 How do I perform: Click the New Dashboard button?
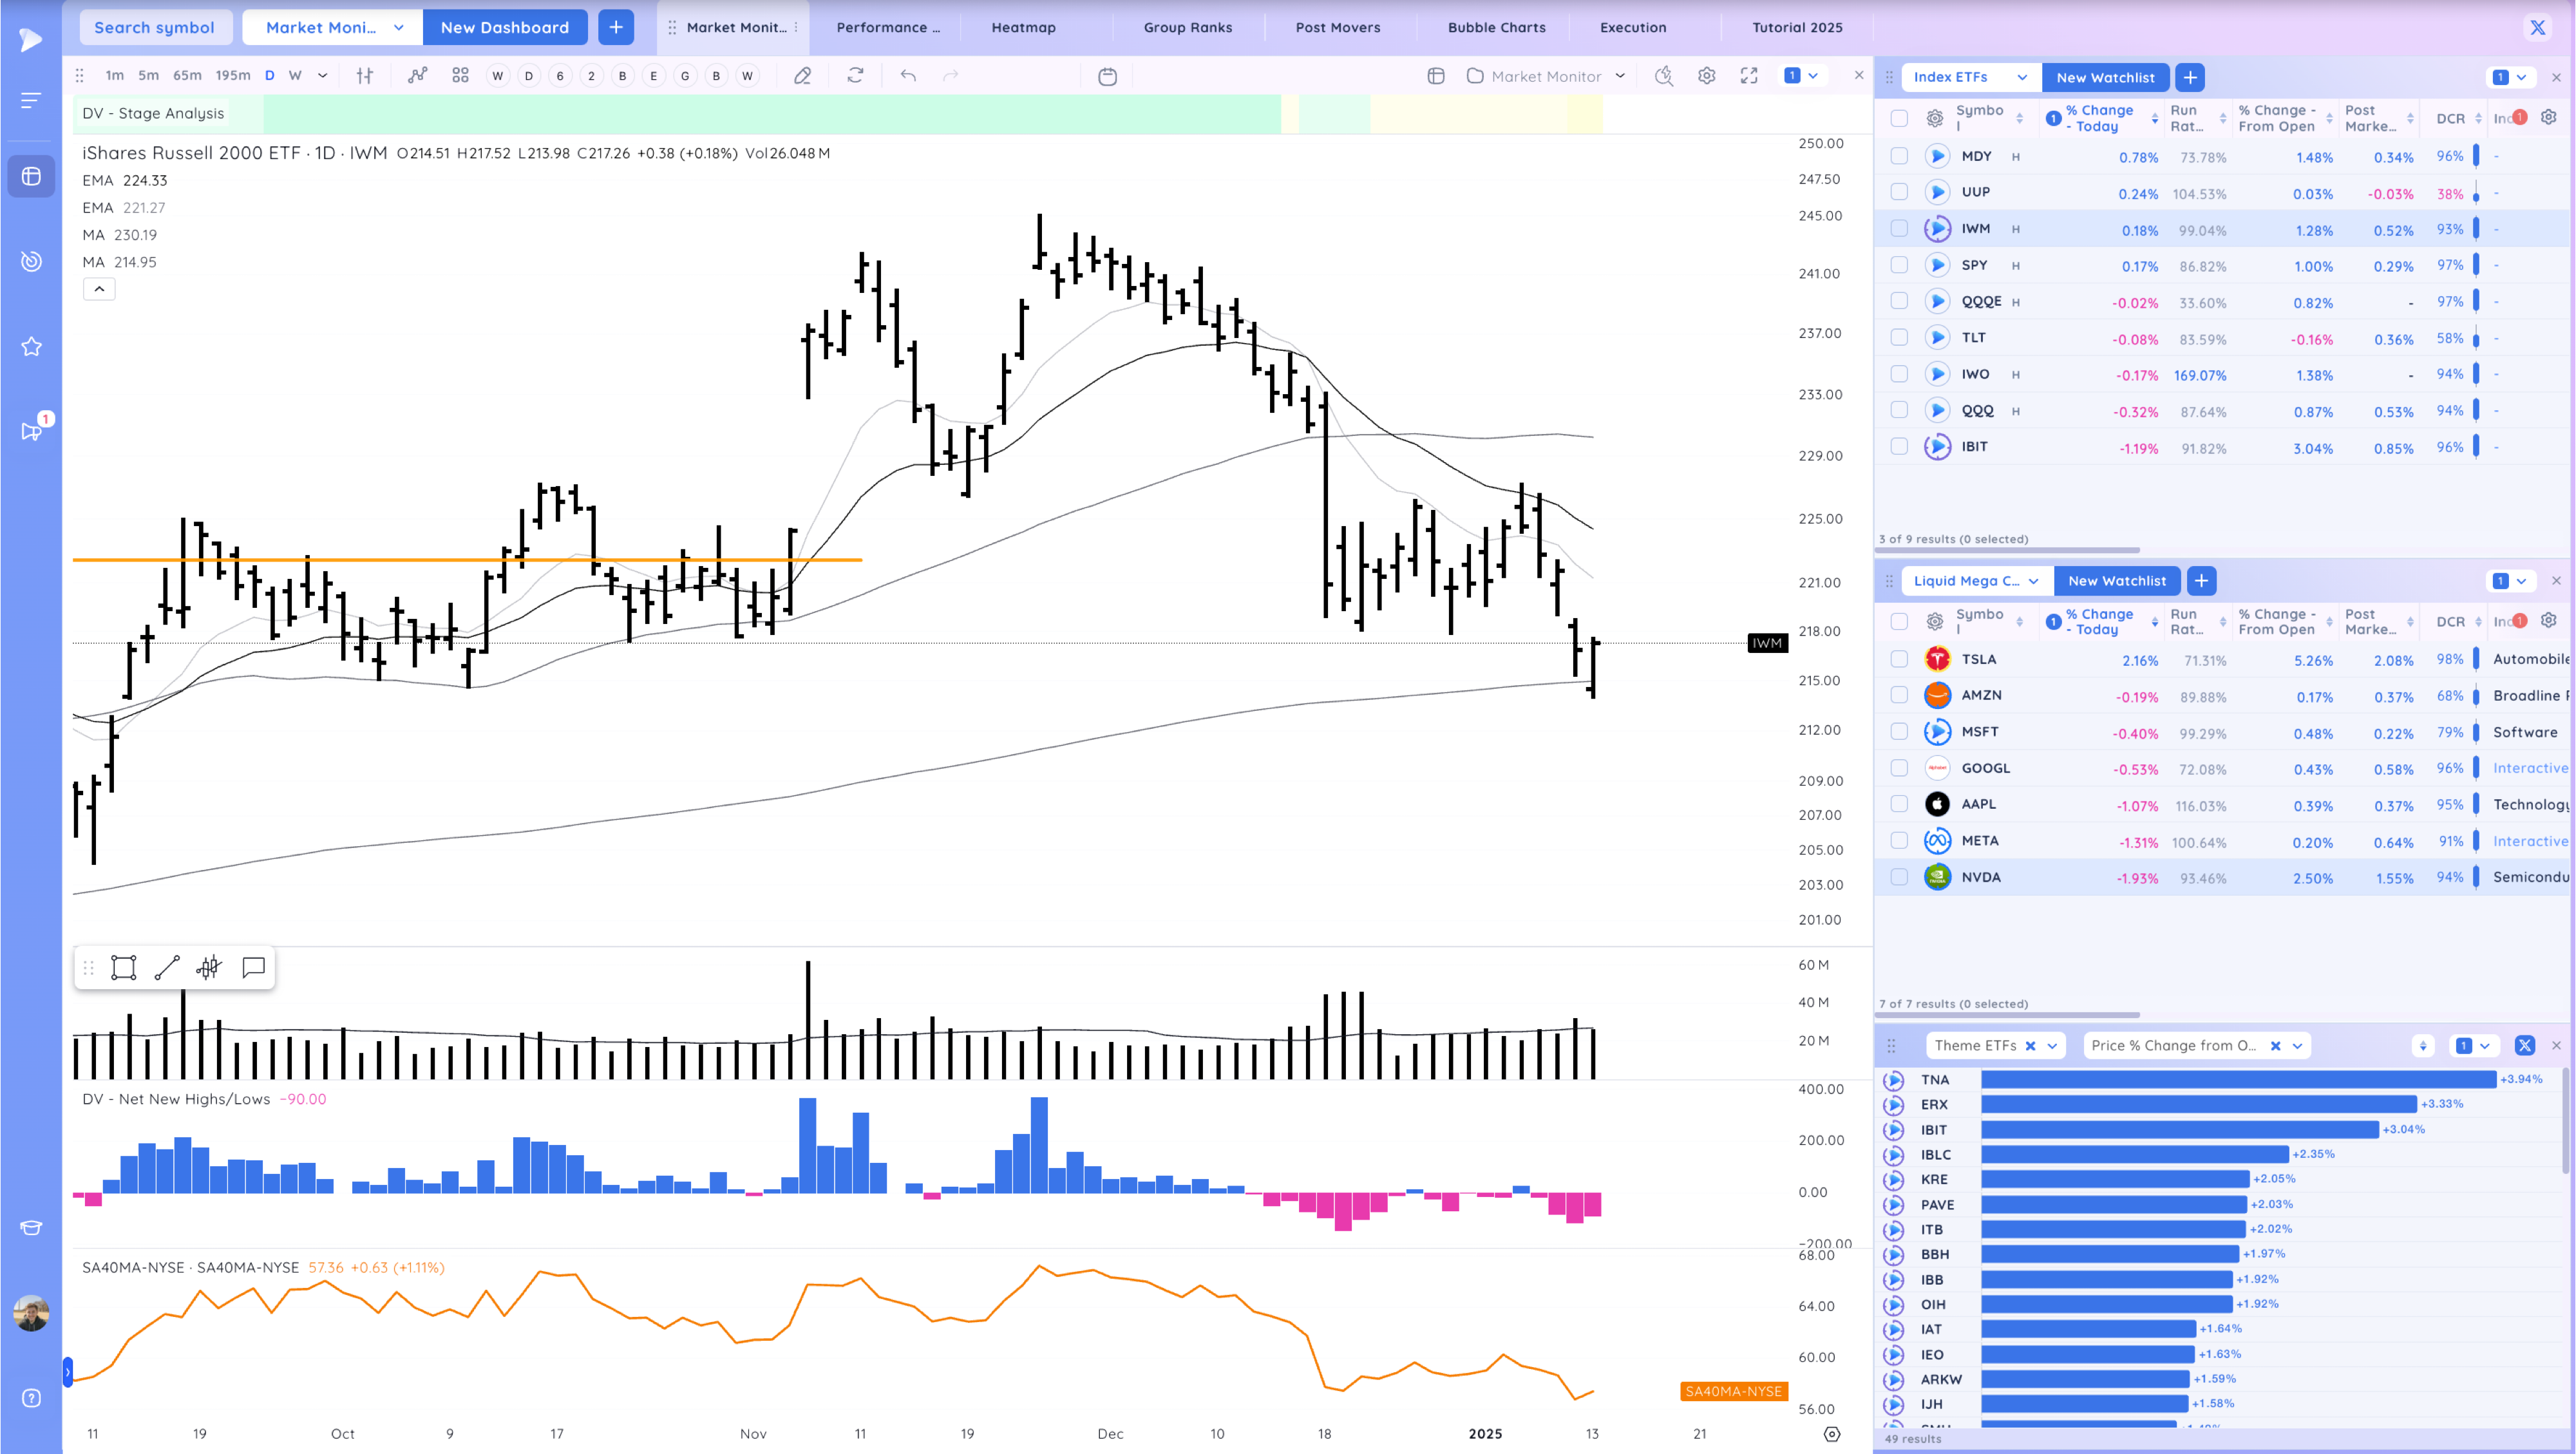(505, 27)
